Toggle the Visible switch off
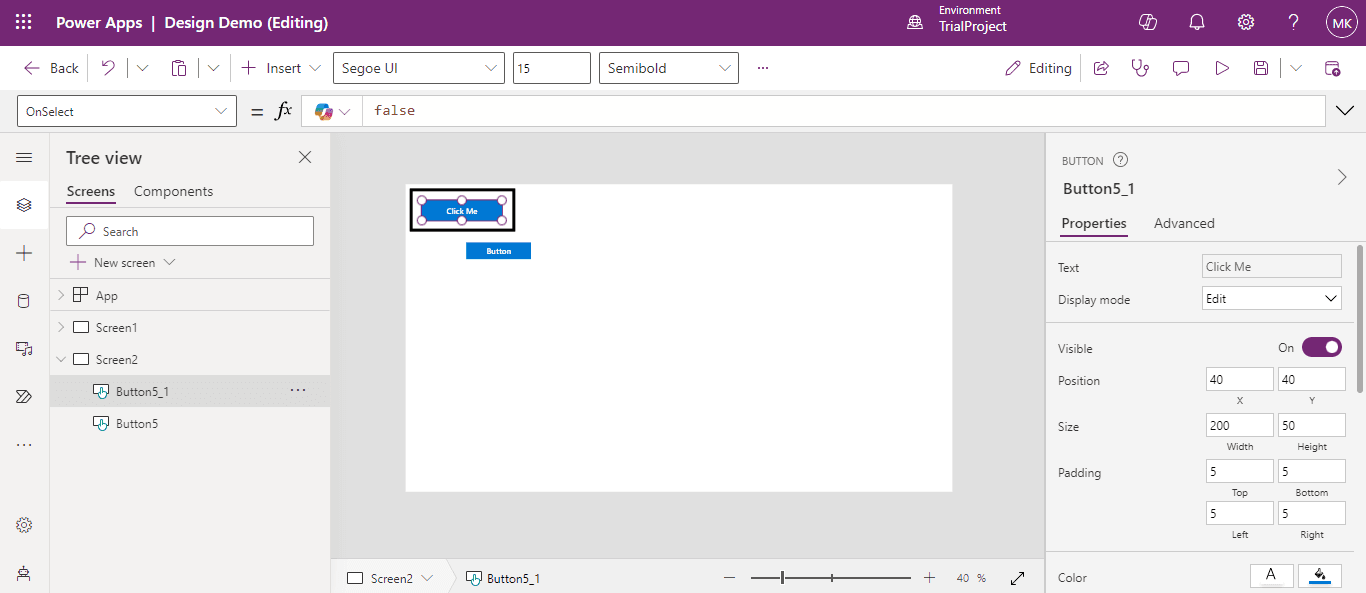This screenshot has width=1366, height=593. point(1321,348)
